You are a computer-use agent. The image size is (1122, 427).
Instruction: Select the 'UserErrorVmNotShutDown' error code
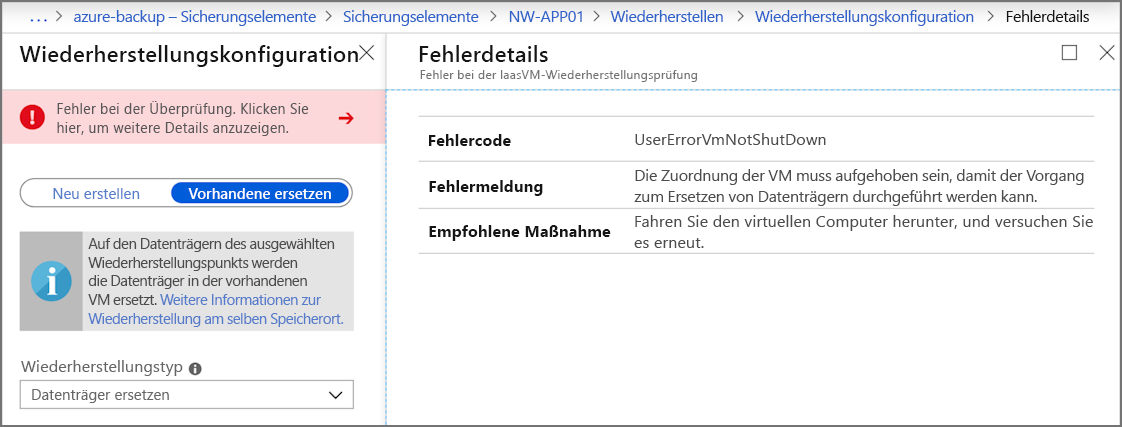(x=730, y=140)
